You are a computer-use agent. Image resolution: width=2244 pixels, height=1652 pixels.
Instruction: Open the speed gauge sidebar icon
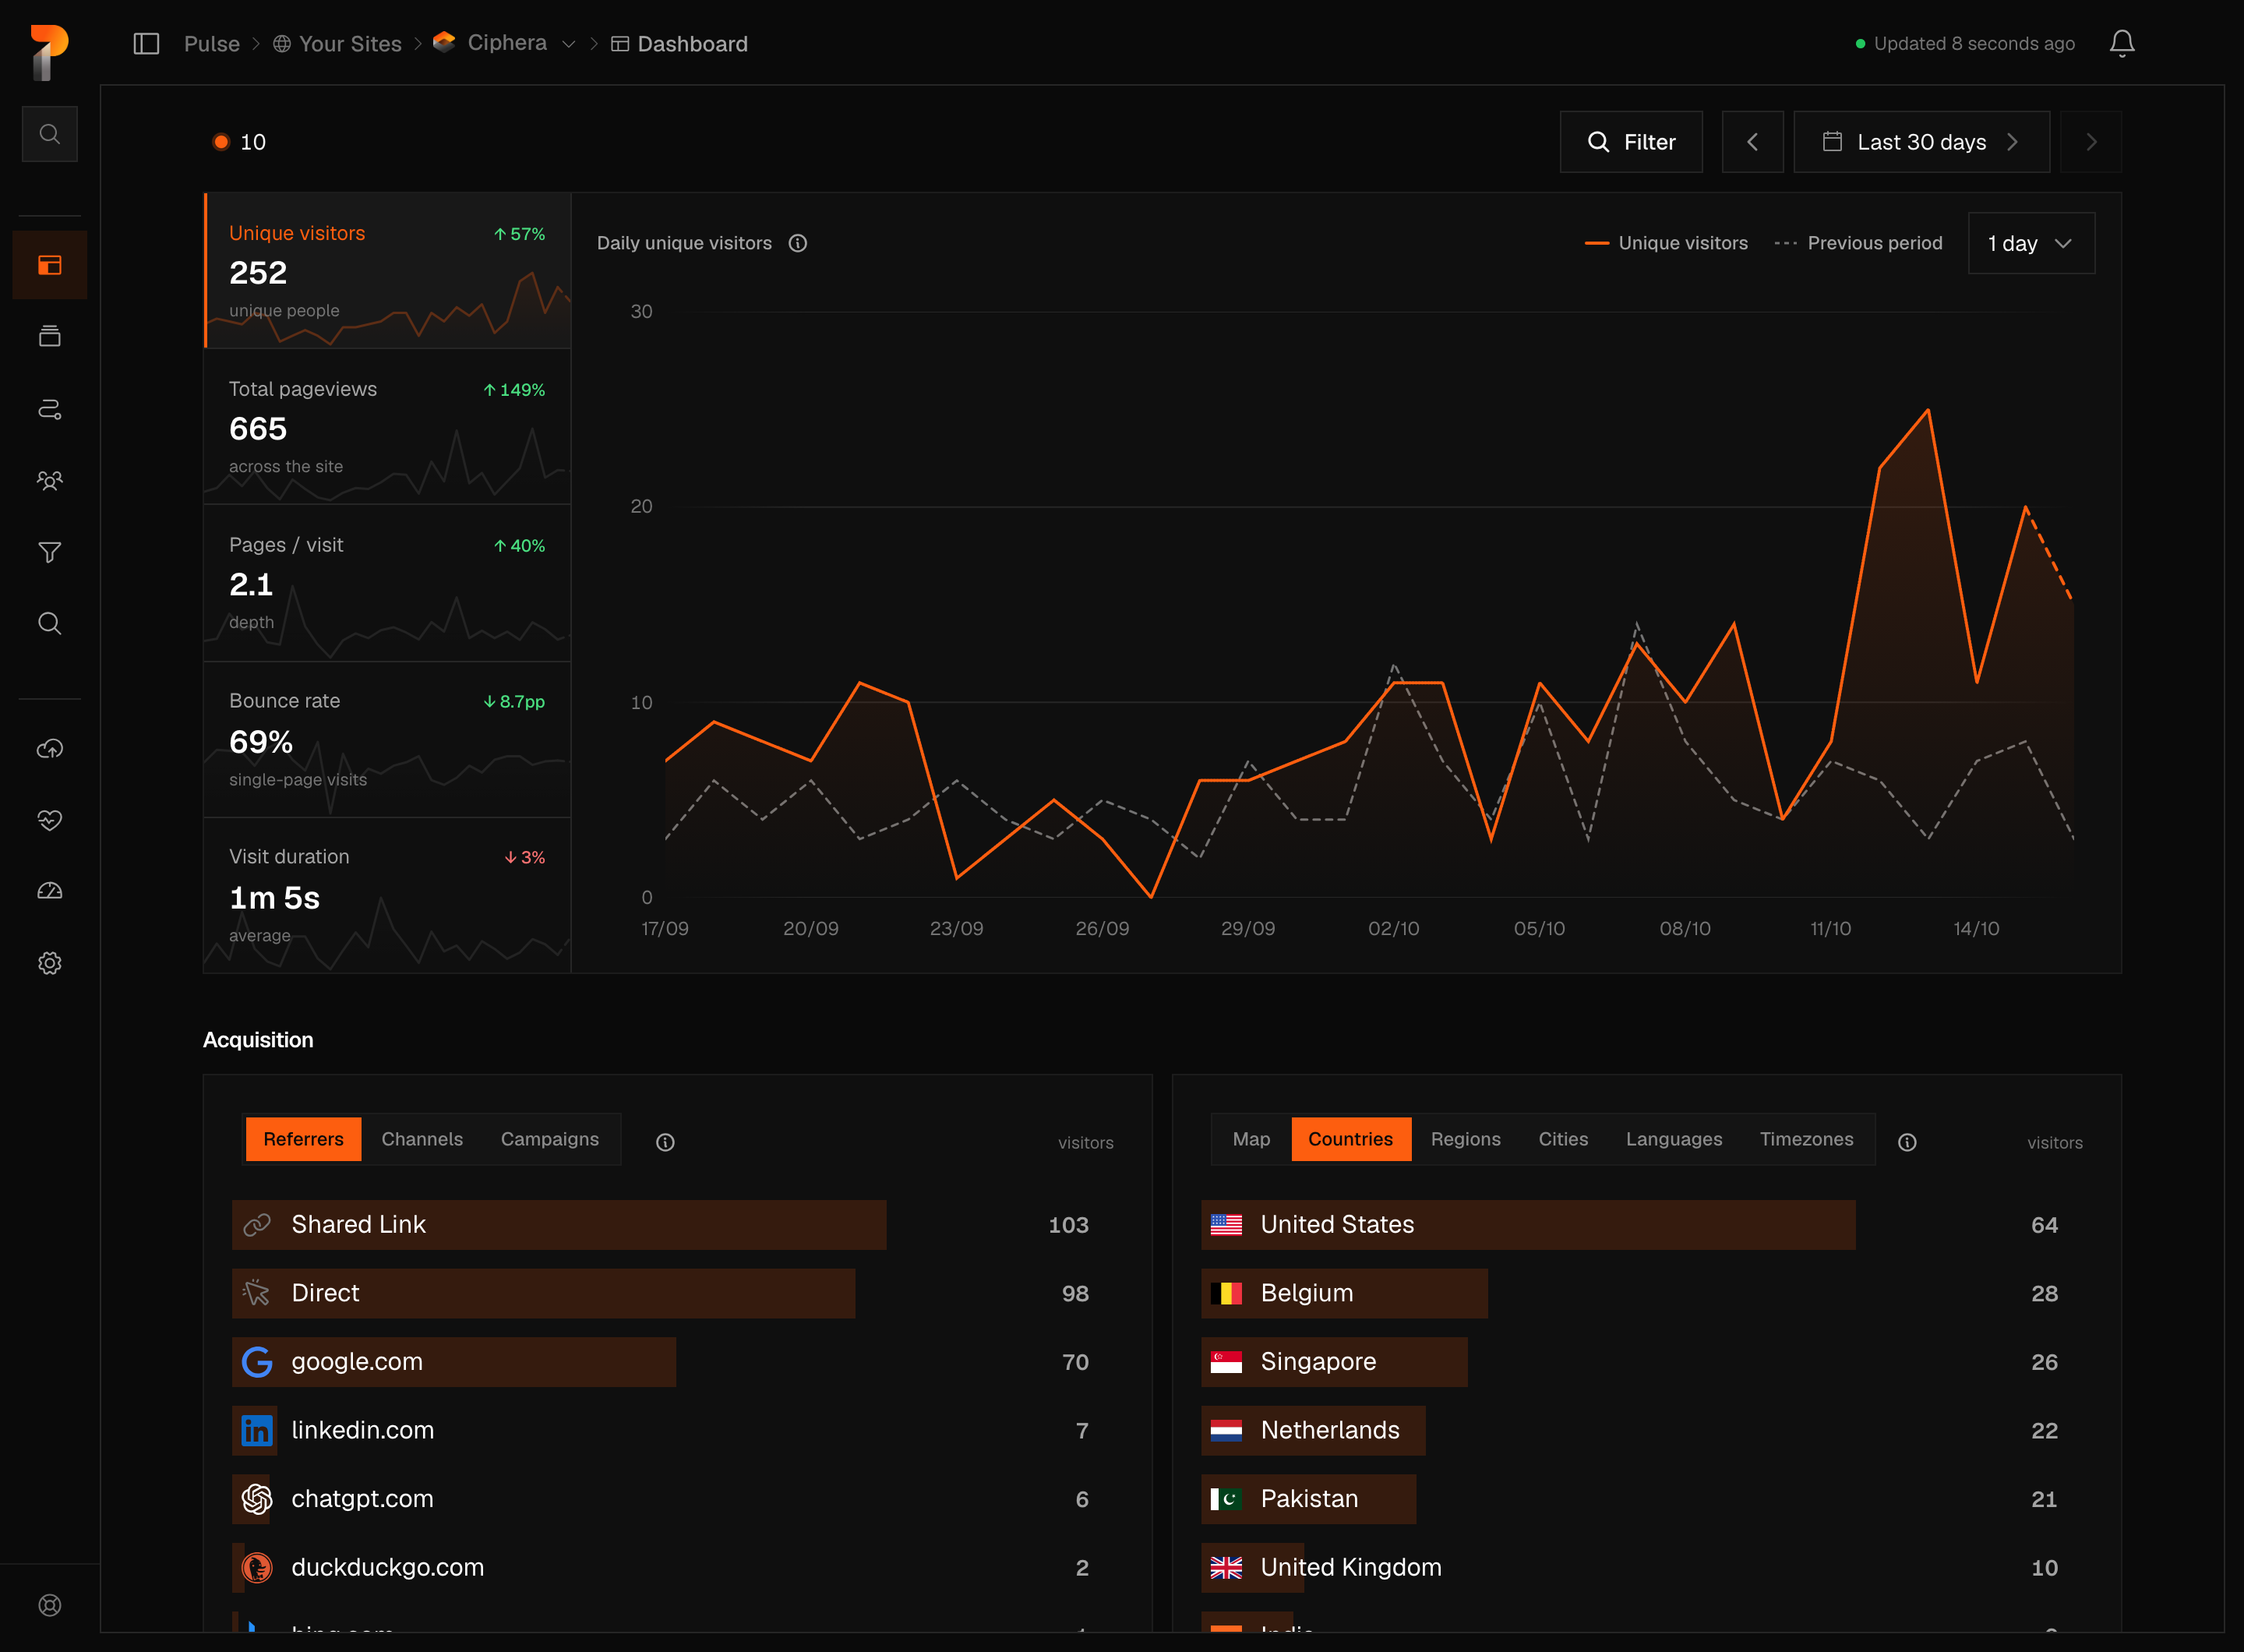click(49, 891)
